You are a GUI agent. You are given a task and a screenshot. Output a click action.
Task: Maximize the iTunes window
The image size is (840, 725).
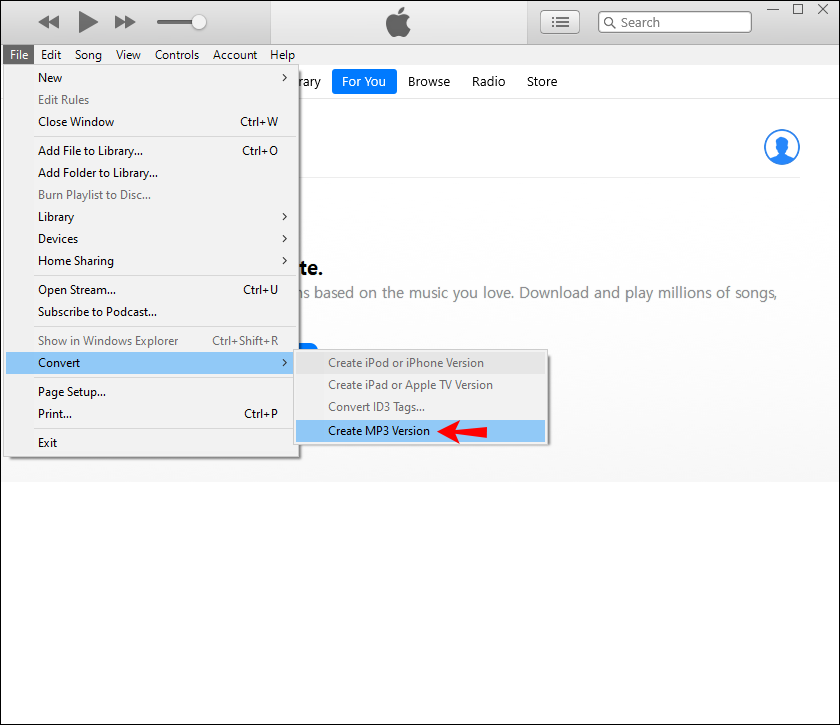(x=798, y=10)
